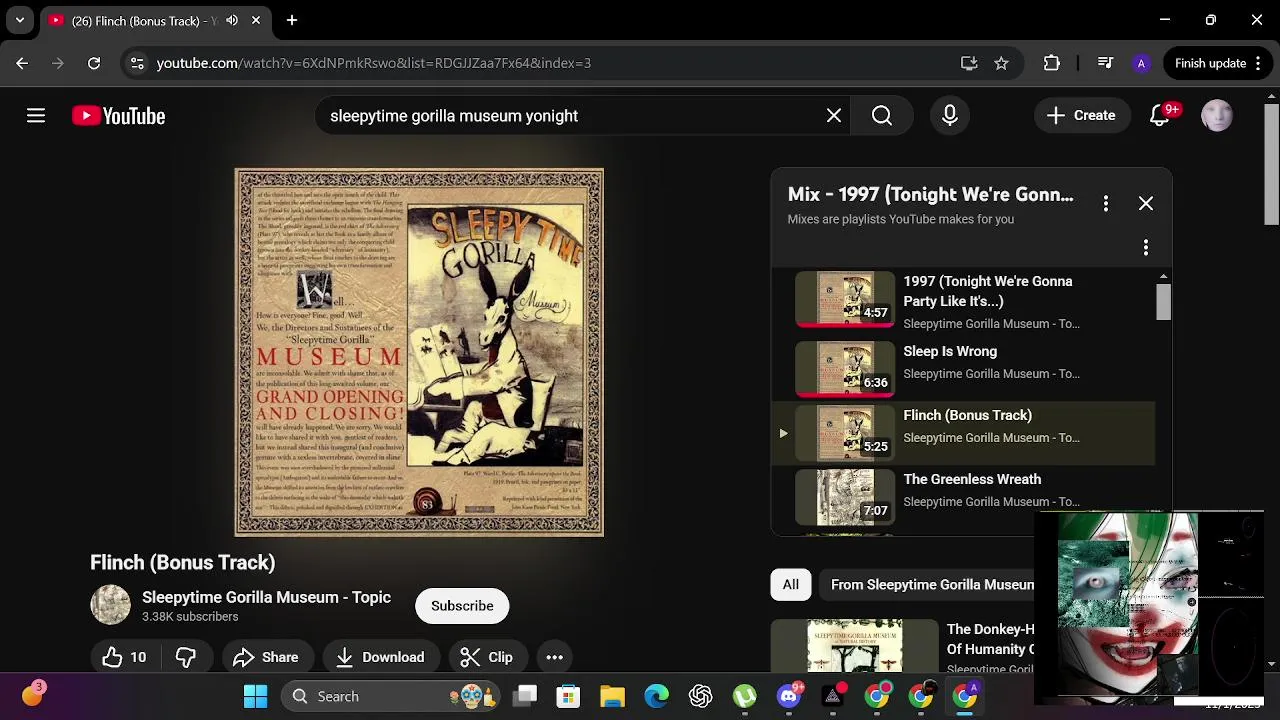Download the video
This screenshot has width=1280, height=720.
380,657
